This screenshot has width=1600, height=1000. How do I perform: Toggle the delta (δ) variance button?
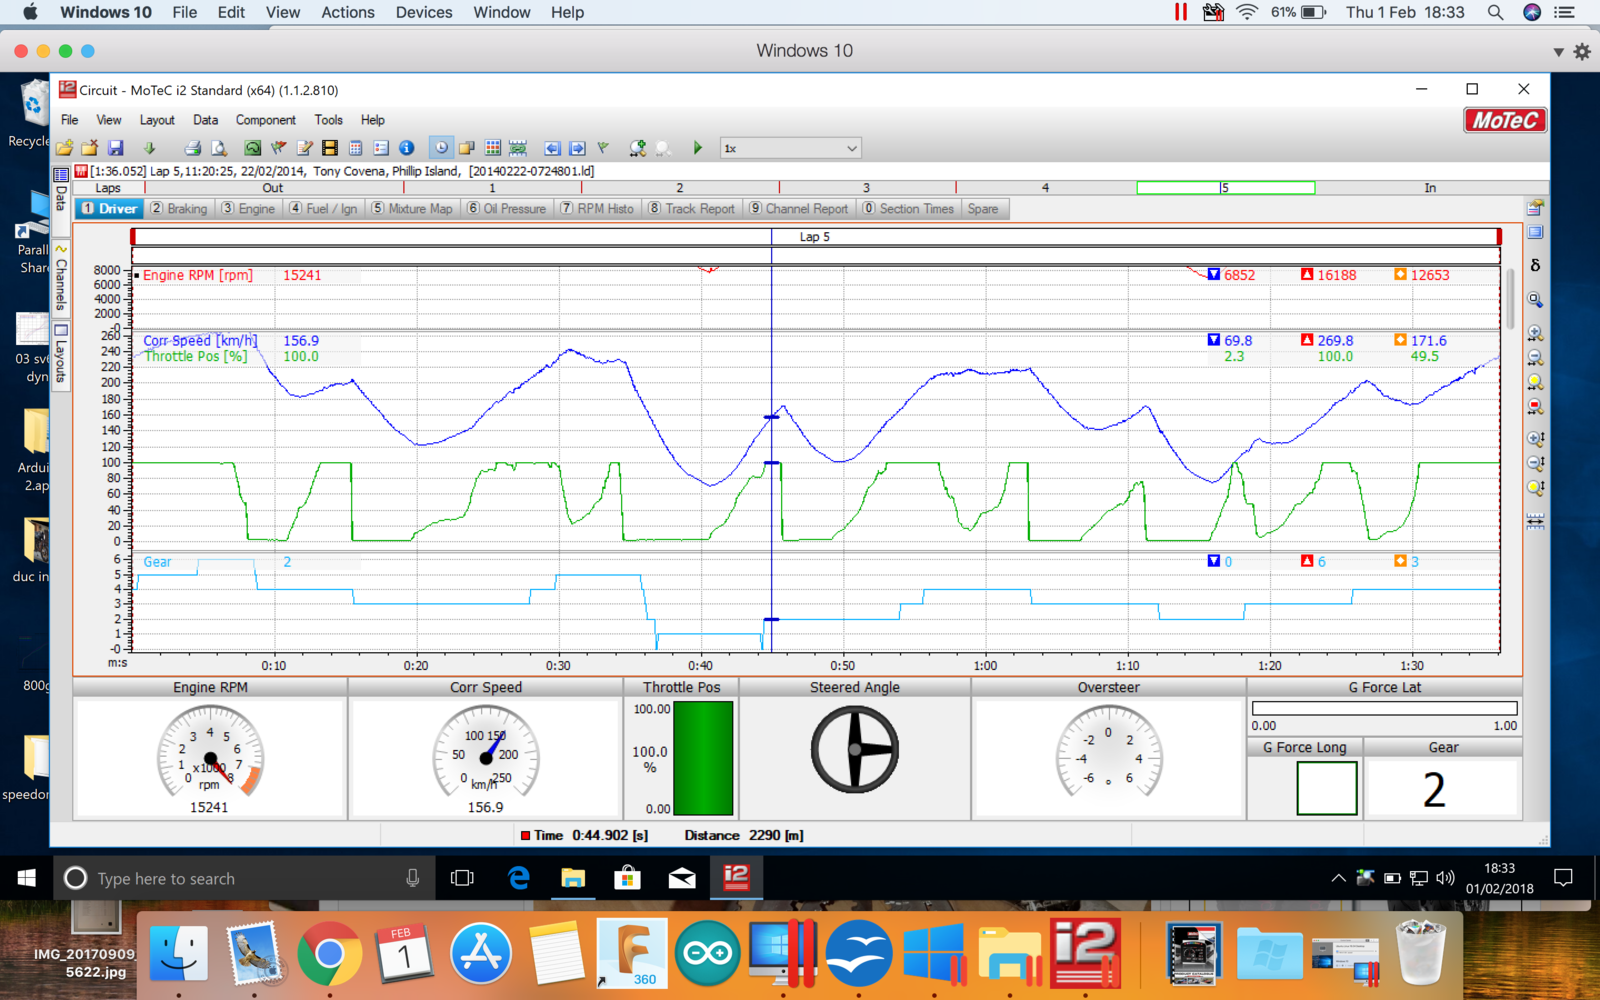[1535, 265]
